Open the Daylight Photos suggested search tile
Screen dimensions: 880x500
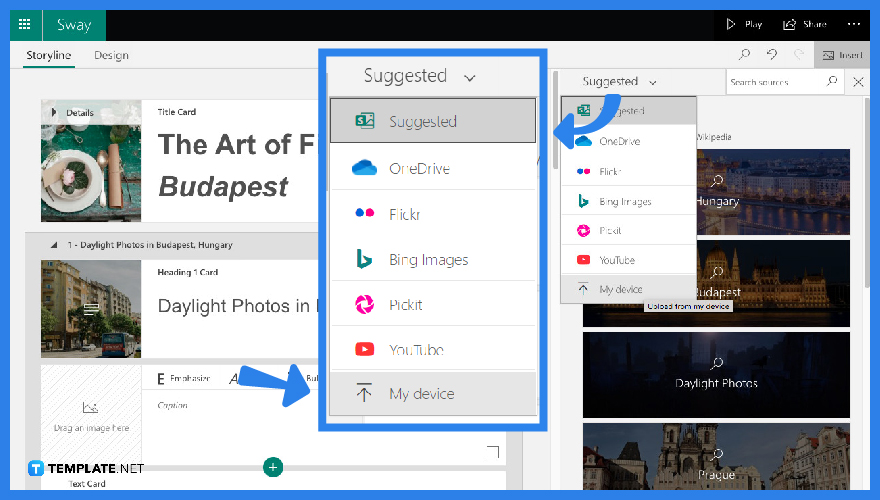pos(716,375)
